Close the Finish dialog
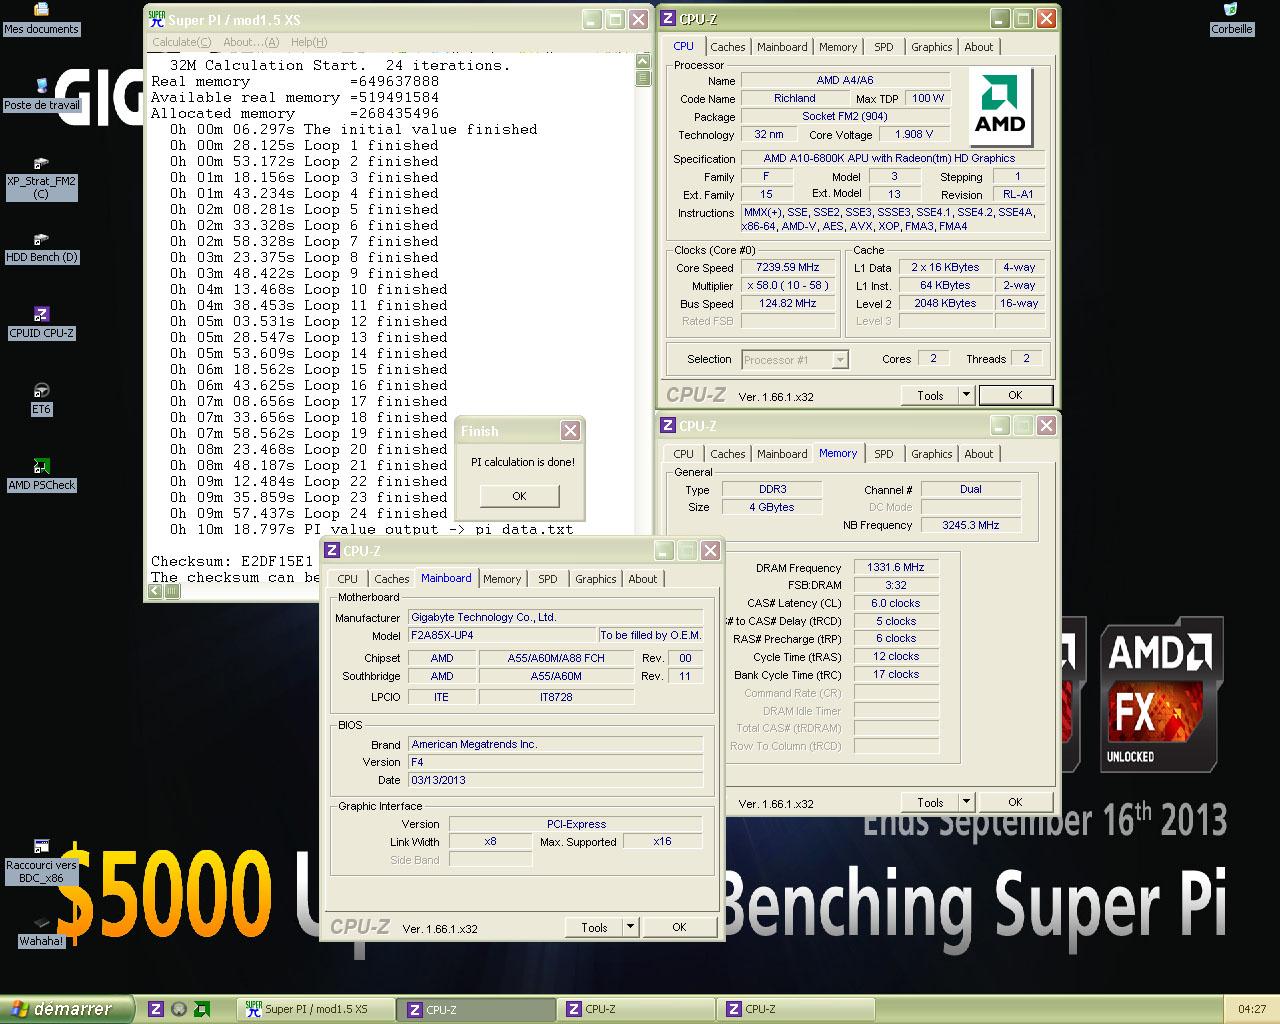Screen dimensions: 1280x1024 570,431
